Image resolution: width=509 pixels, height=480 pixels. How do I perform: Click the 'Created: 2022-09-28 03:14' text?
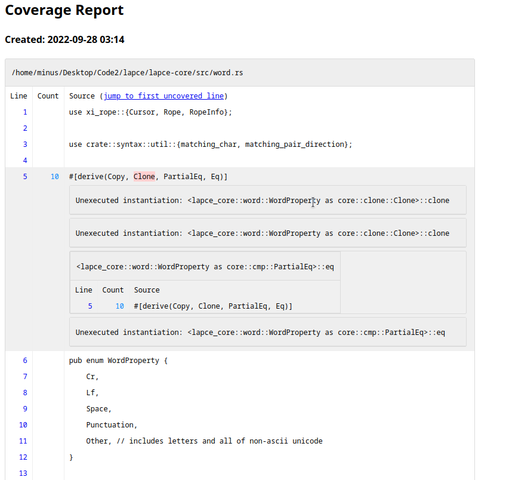[x=64, y=40]
